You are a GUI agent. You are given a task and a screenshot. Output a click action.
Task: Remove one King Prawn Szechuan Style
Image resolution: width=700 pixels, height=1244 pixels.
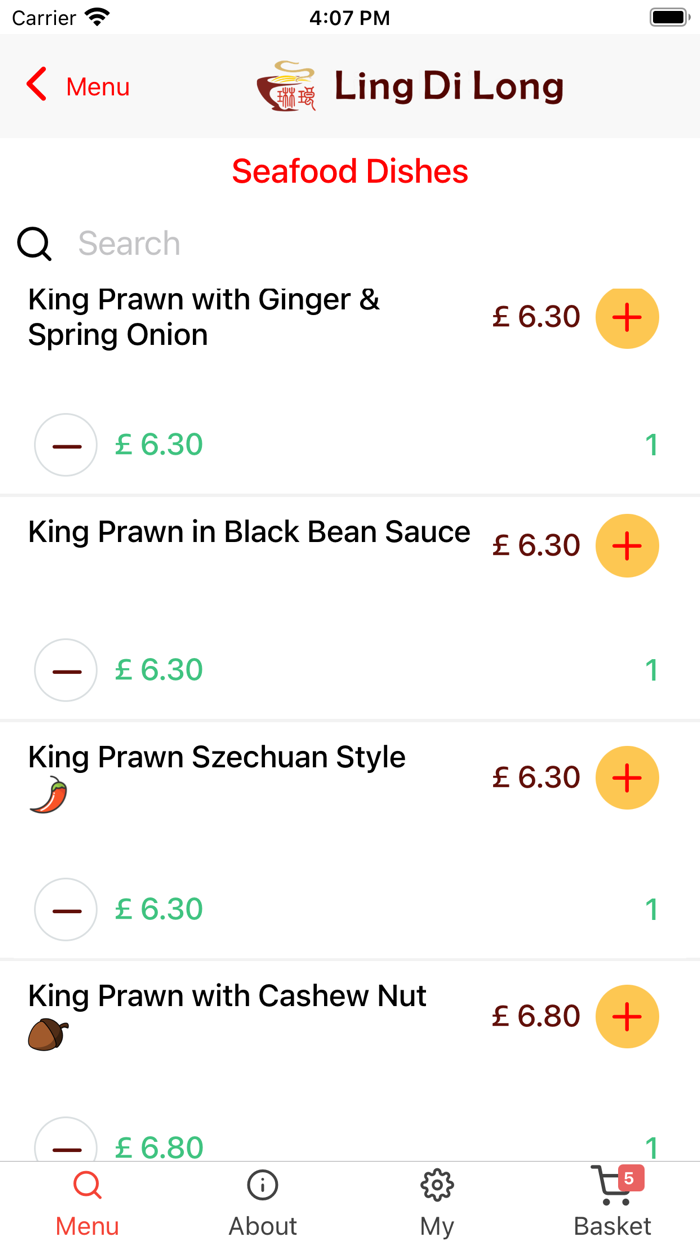66,910
